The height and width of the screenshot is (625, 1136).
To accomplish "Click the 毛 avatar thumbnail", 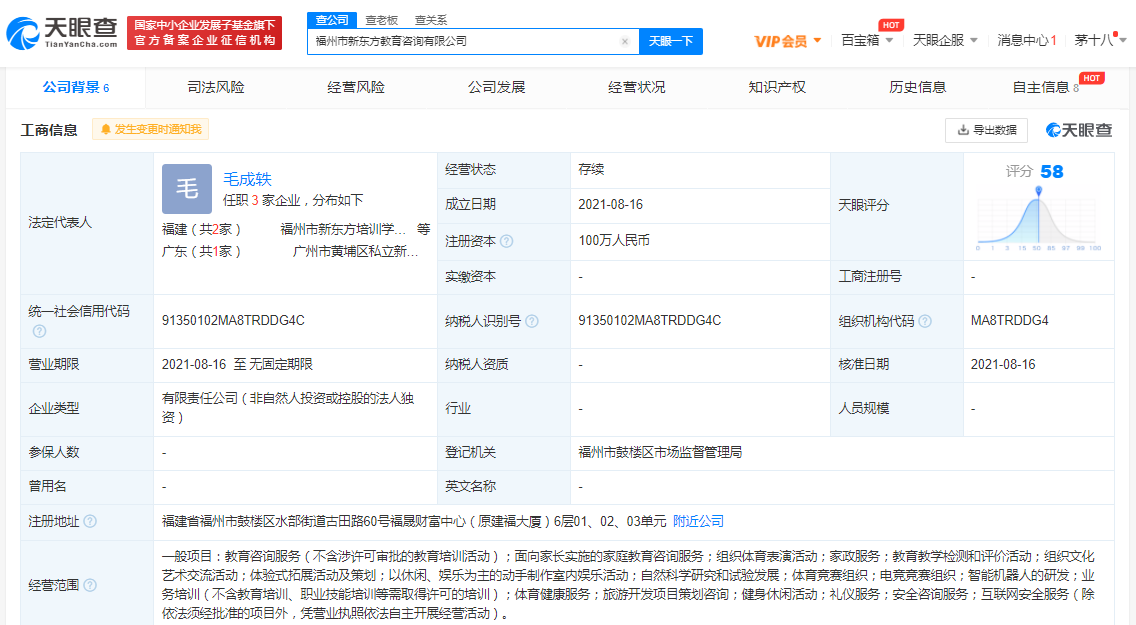I will (x=187, y=188).
